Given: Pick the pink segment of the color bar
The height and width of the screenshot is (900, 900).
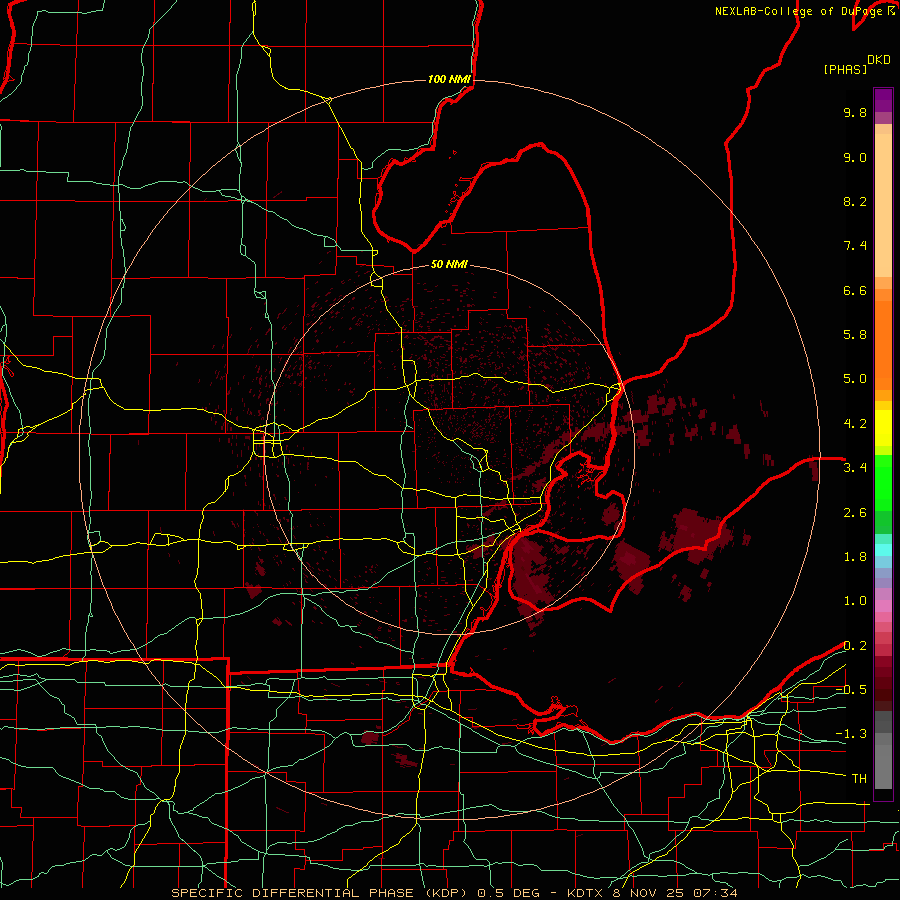Looking at the screenshot, I should pos(883,606).
